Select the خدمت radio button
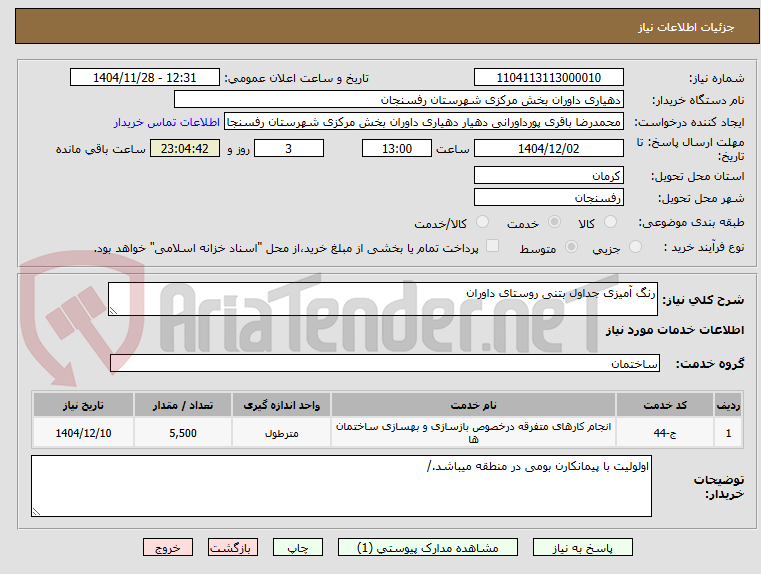Image resolution: width=761 pixels, height=574 pixels. click(x=554, y=222)
